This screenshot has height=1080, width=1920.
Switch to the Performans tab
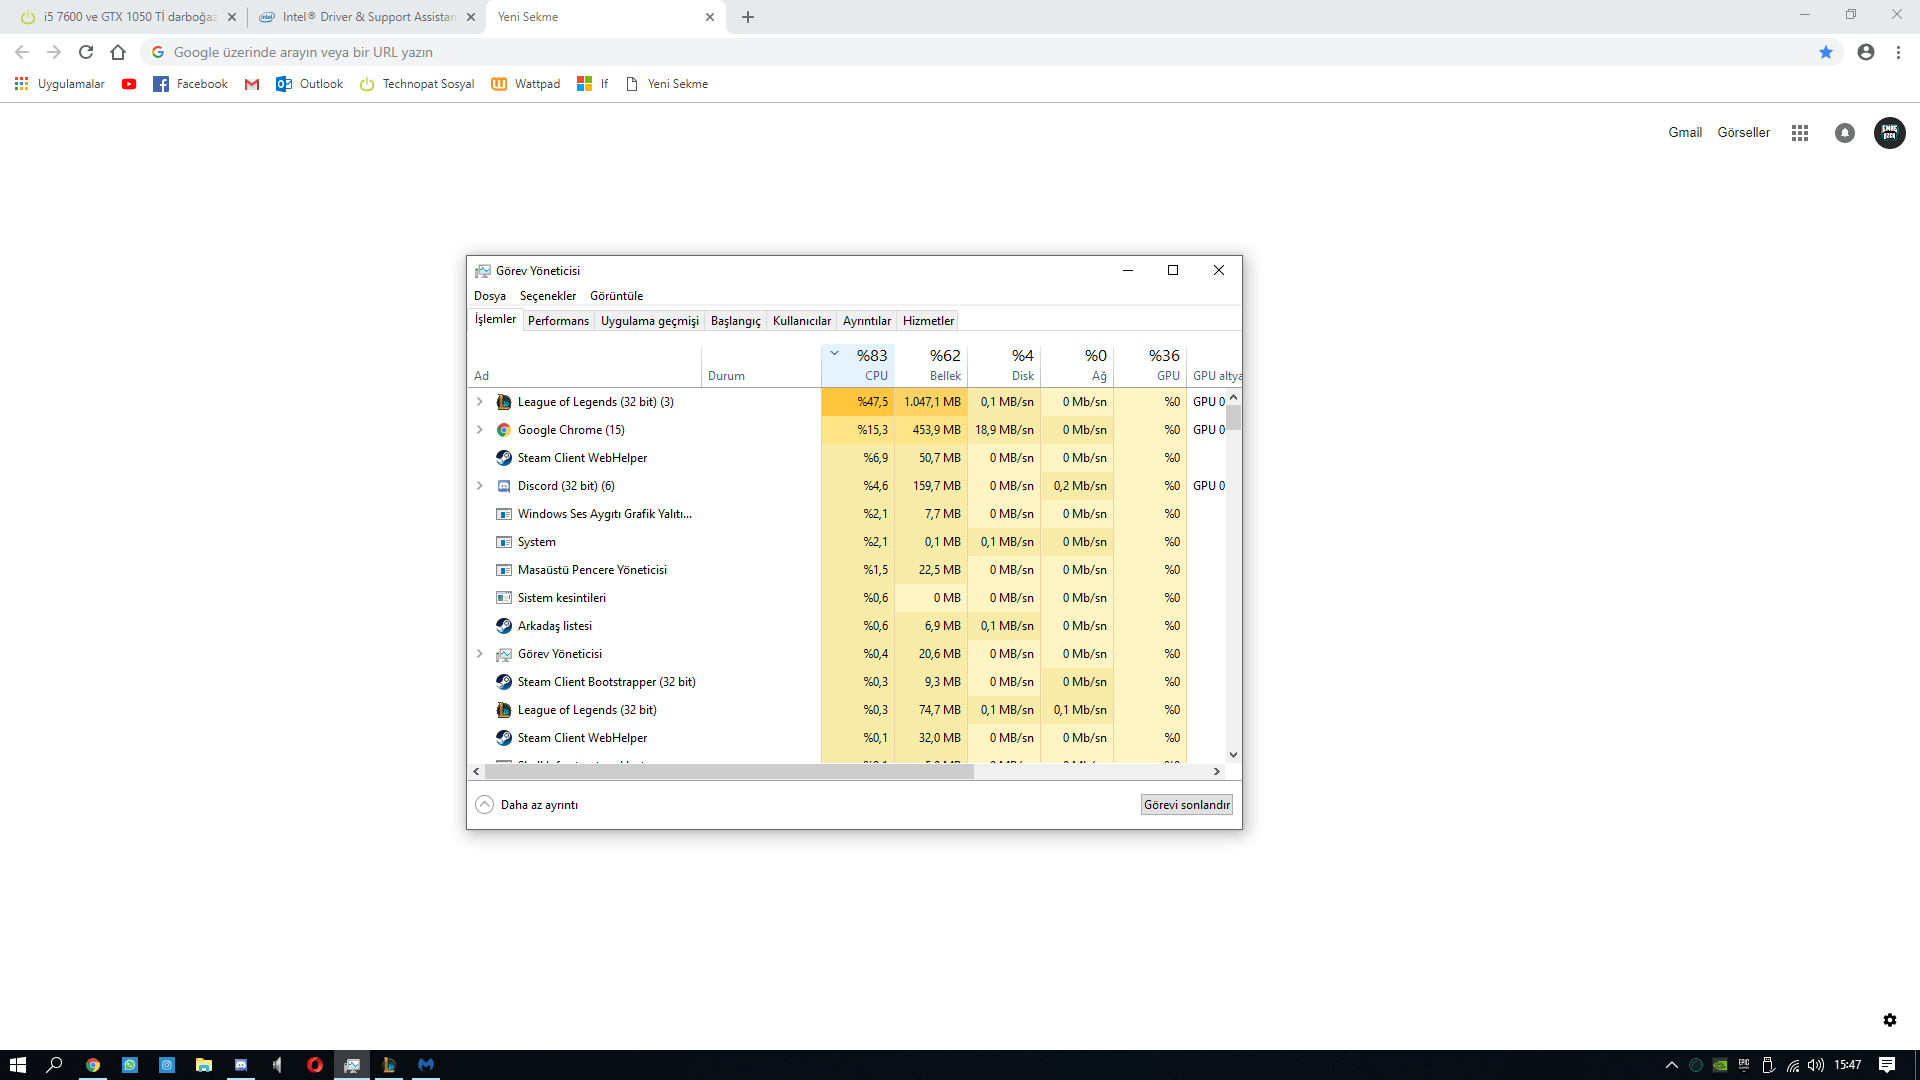coord(558,321)
